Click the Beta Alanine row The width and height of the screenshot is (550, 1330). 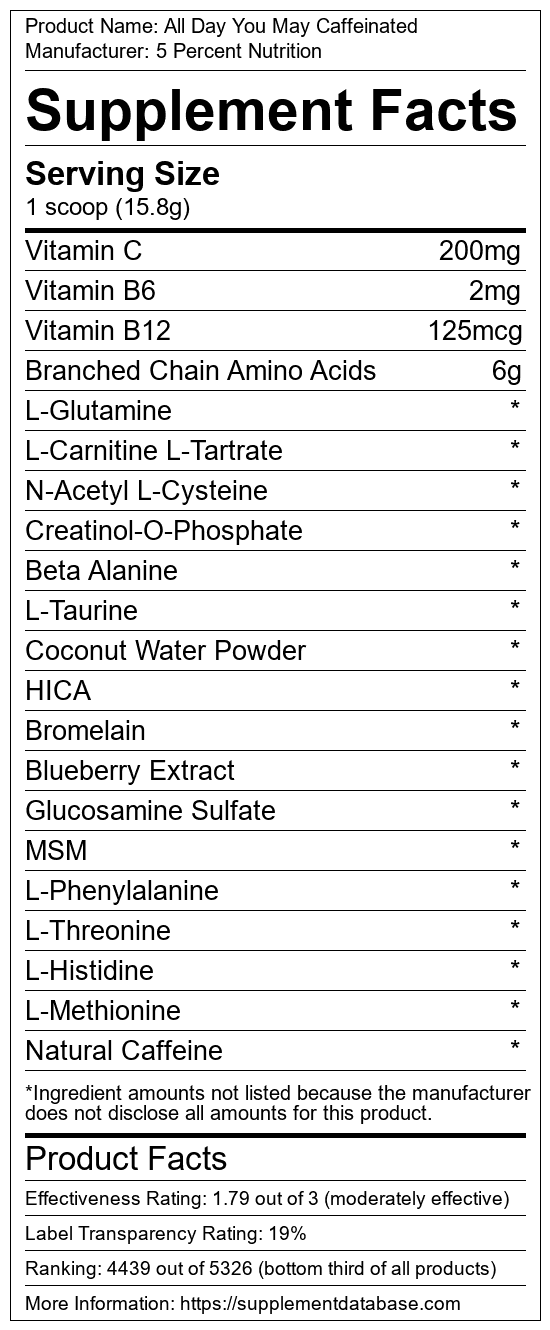(x=275, y=570)
